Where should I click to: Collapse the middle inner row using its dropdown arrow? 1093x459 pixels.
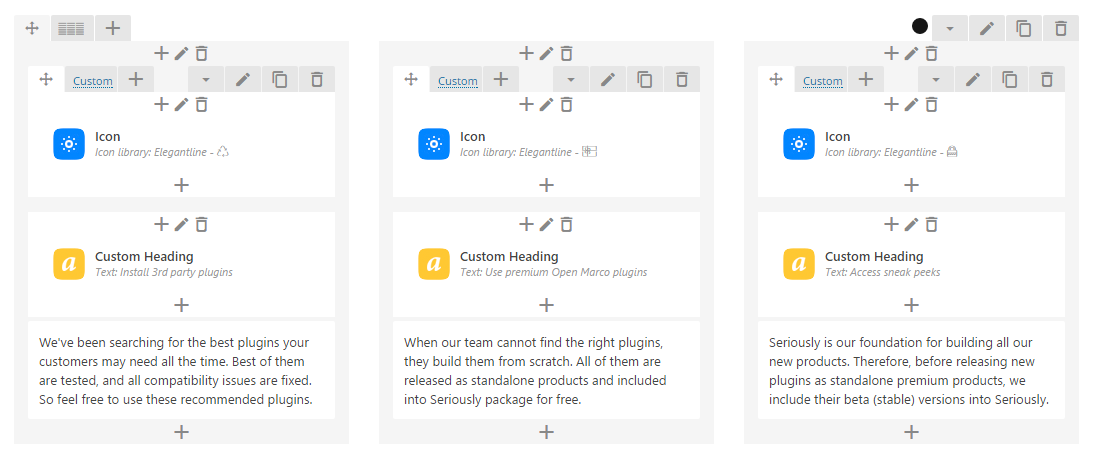(x=571, y=80)
